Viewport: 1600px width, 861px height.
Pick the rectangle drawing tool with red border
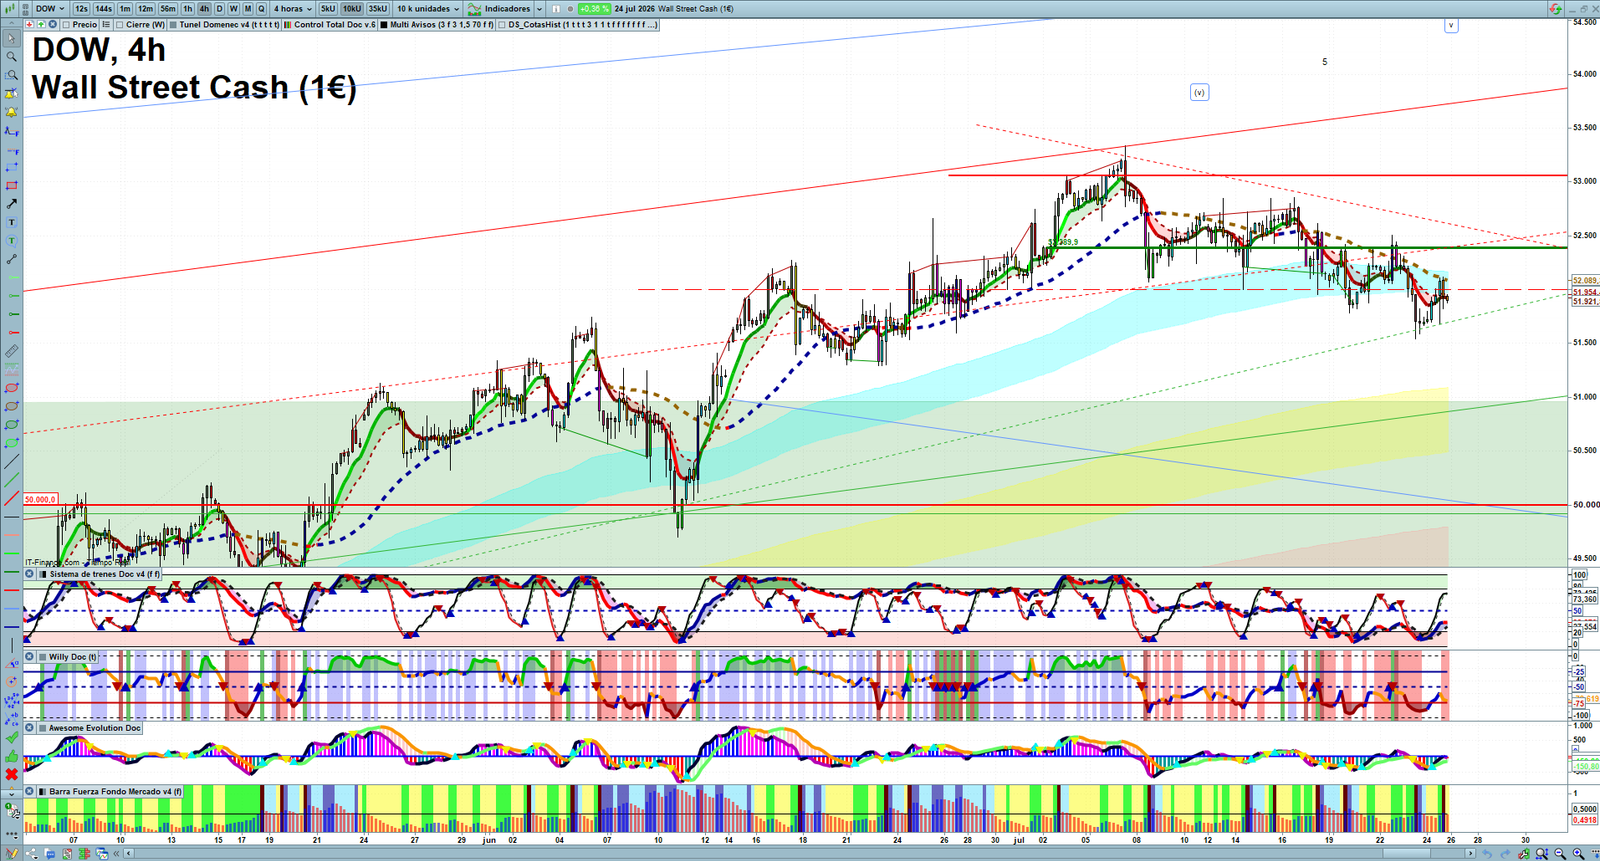pos(12,186)
